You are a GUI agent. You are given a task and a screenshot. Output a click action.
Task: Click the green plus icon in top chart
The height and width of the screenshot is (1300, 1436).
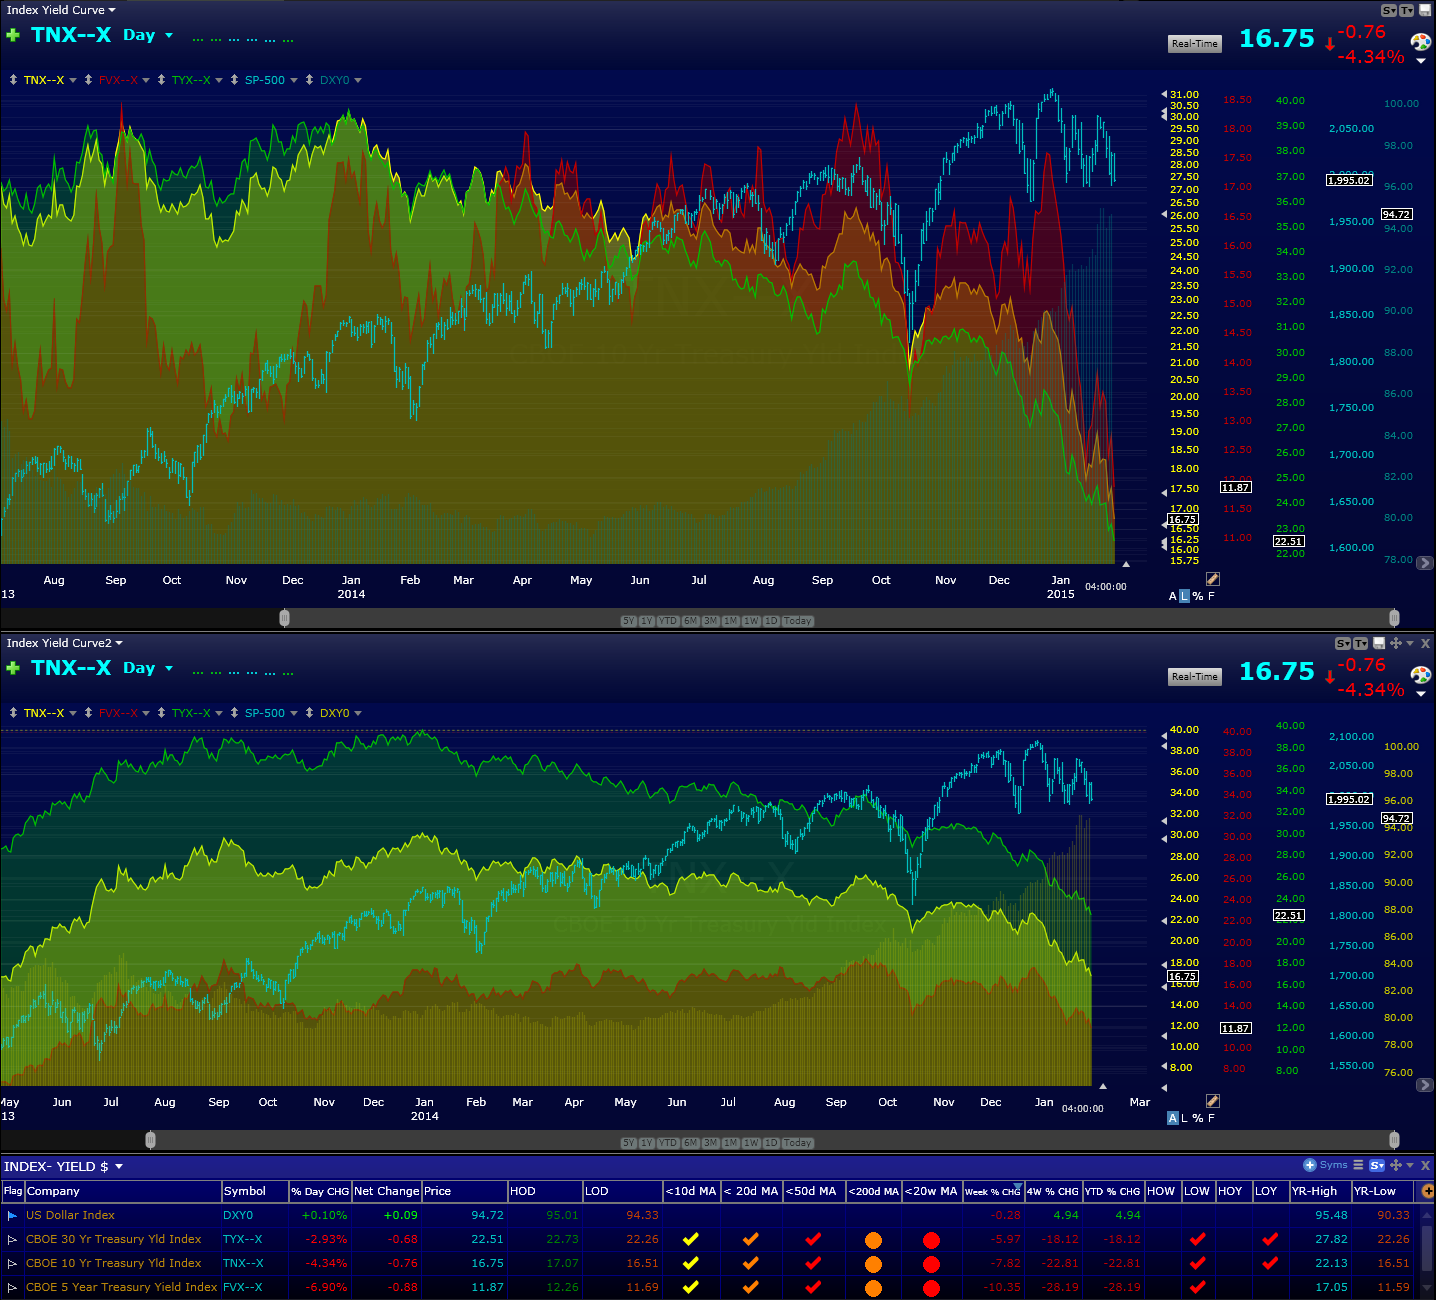[13, 35]
